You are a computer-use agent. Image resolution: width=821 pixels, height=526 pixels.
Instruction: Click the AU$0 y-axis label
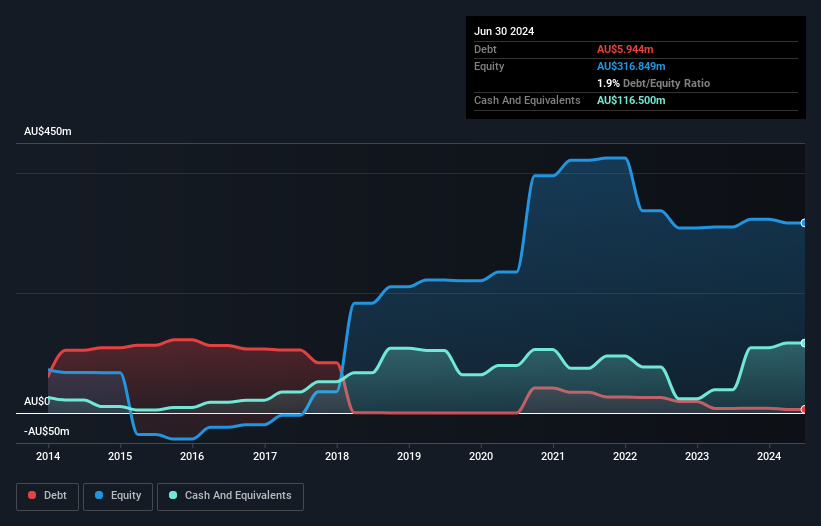37,401
